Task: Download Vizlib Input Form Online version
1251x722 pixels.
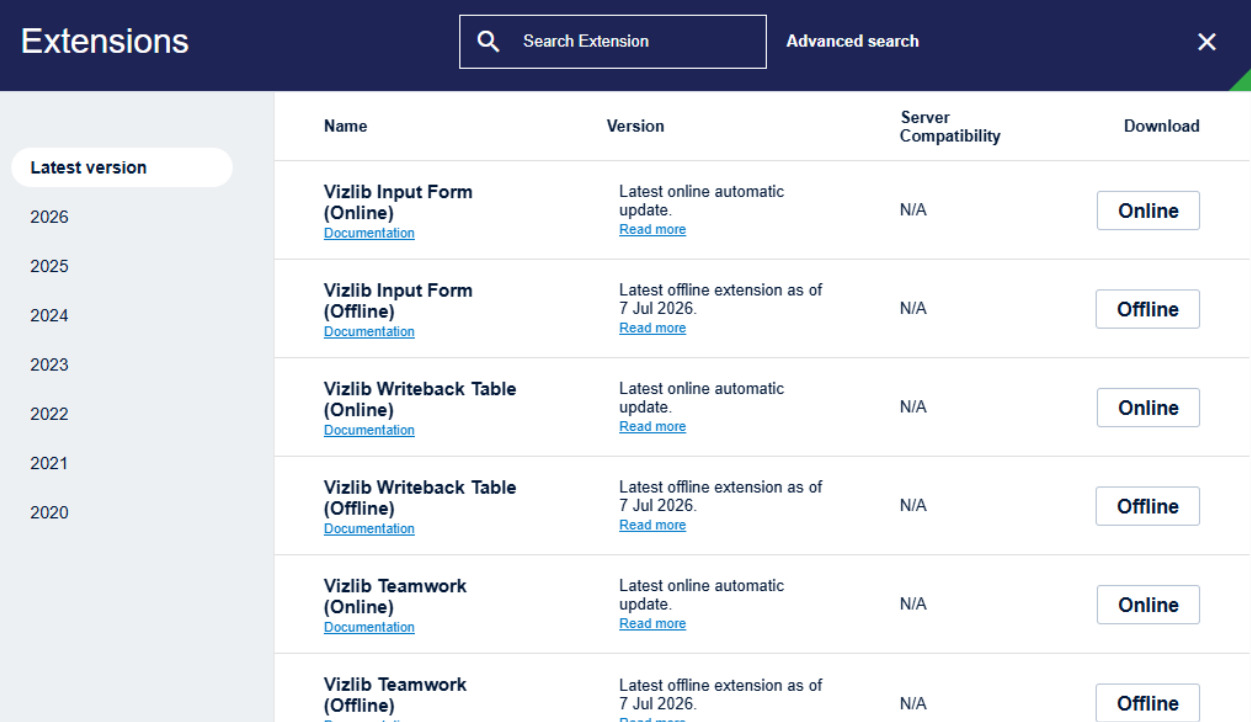Action: tap(1148, 211)
